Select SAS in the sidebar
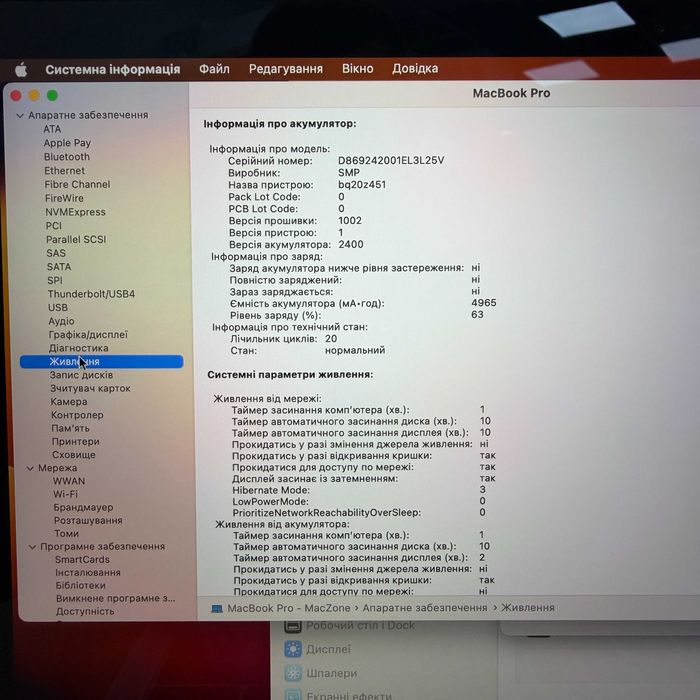The image size is (700, 700). coord(56,253)
